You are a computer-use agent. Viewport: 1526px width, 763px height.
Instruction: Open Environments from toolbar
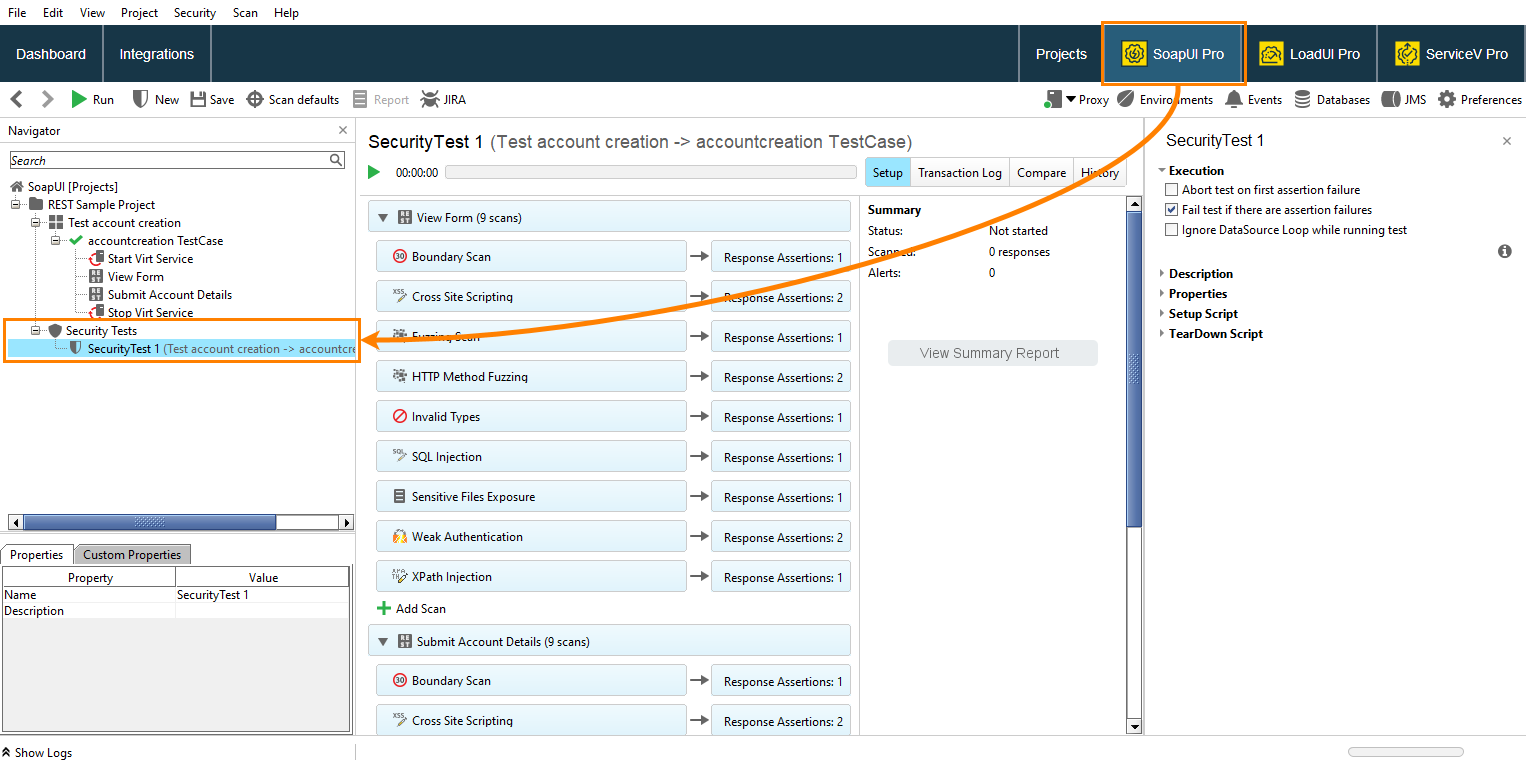(x=1165, y=99)
